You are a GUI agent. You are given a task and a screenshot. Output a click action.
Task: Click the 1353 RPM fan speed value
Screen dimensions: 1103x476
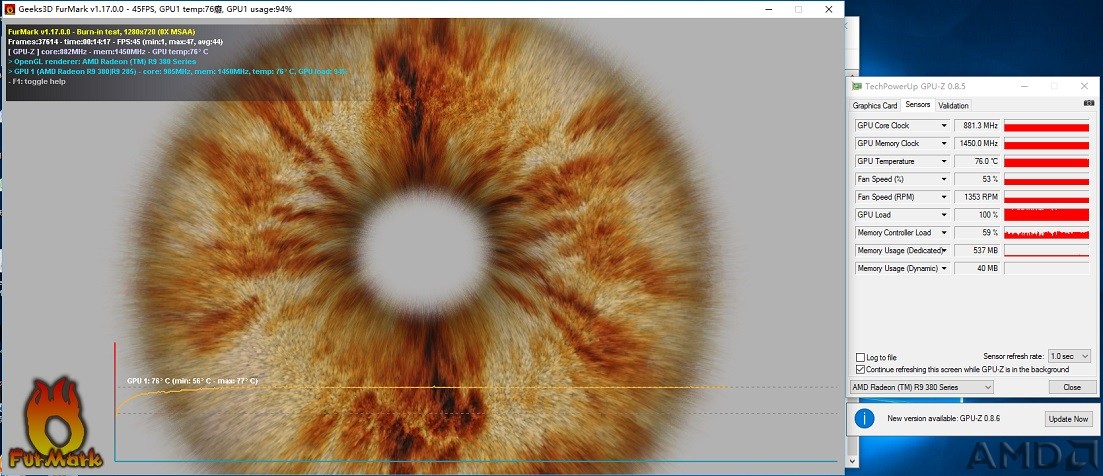tap(977, 198)
